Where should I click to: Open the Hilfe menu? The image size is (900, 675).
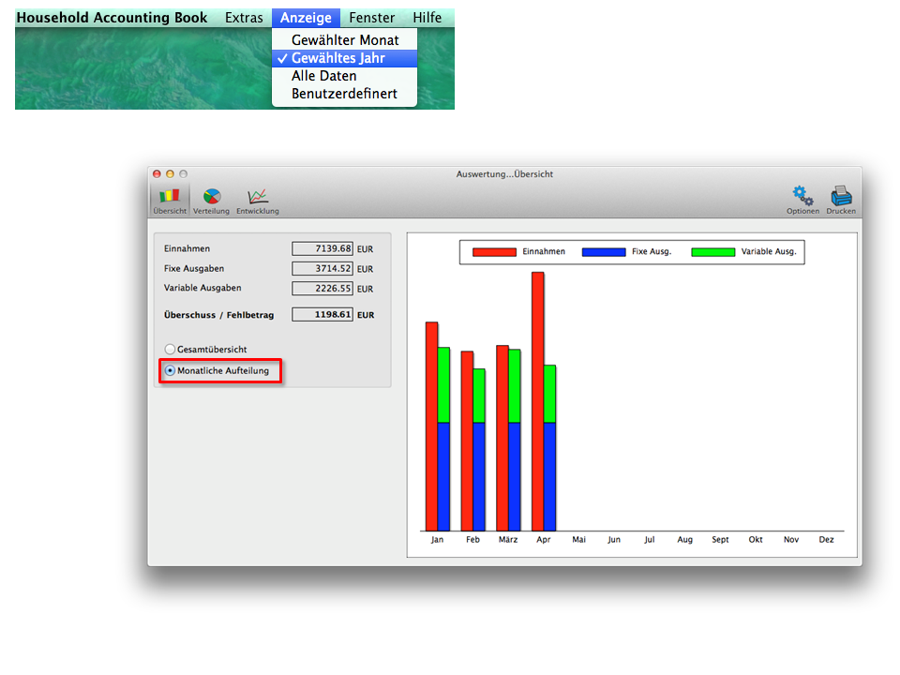(427, 18)
